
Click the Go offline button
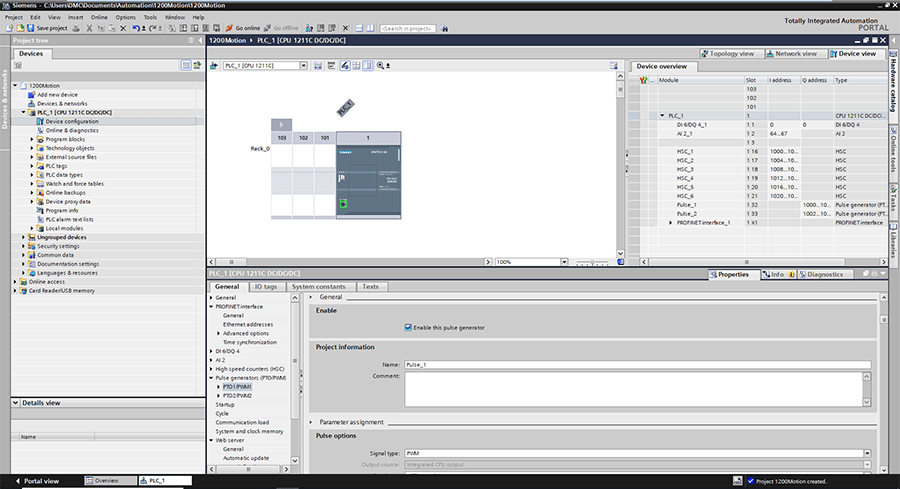[x=281, y=28]
